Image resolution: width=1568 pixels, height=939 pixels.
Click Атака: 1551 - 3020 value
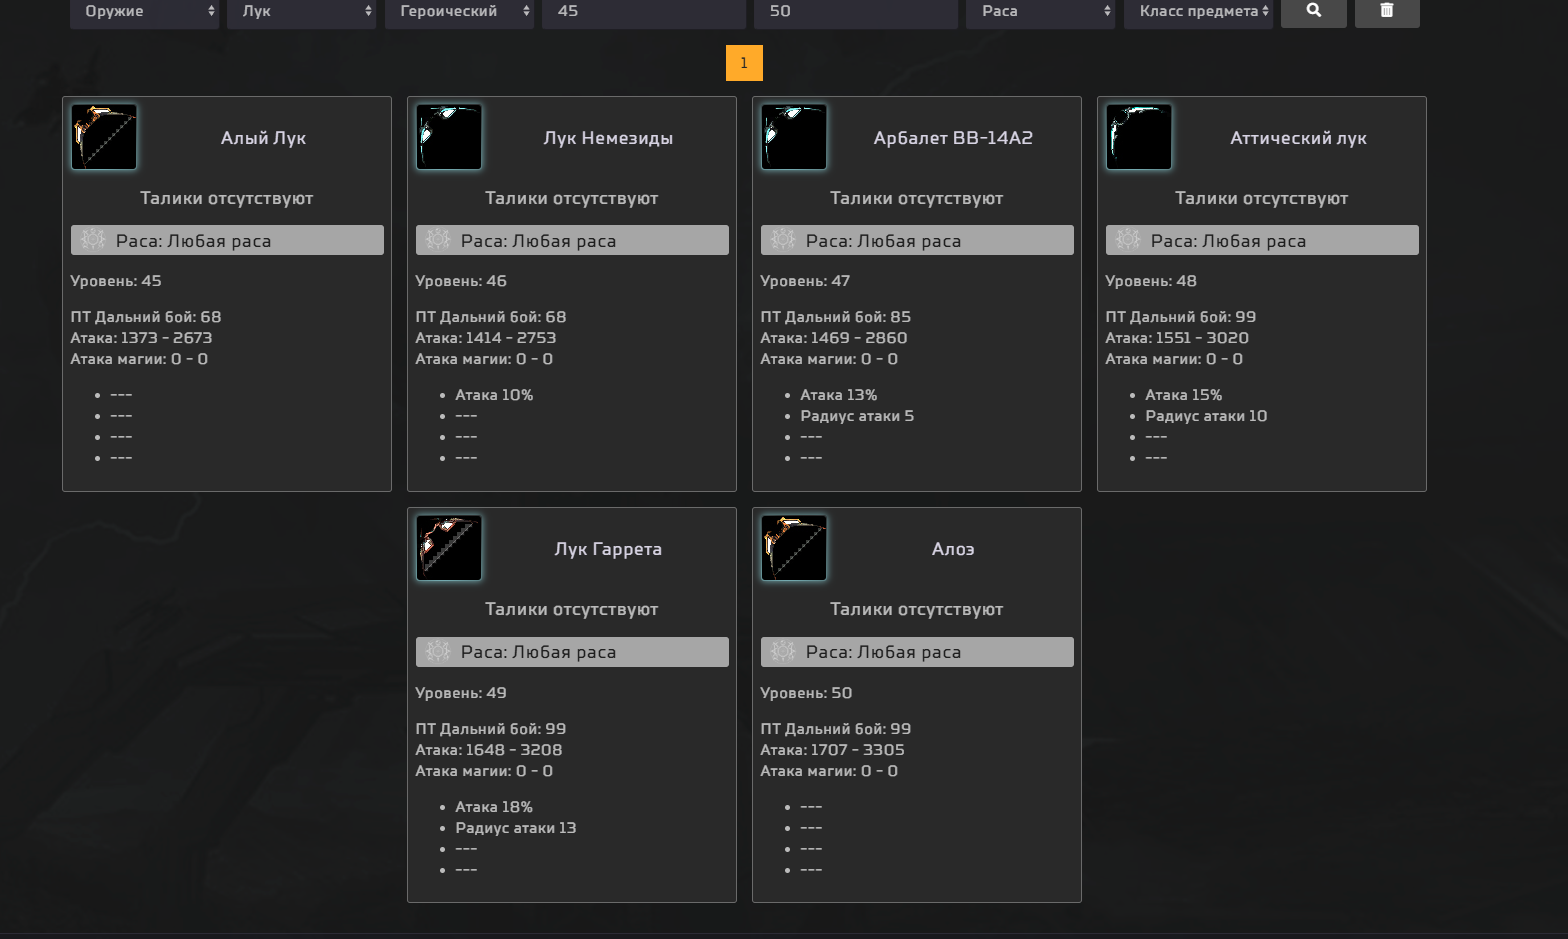[x=1177, y=338]
